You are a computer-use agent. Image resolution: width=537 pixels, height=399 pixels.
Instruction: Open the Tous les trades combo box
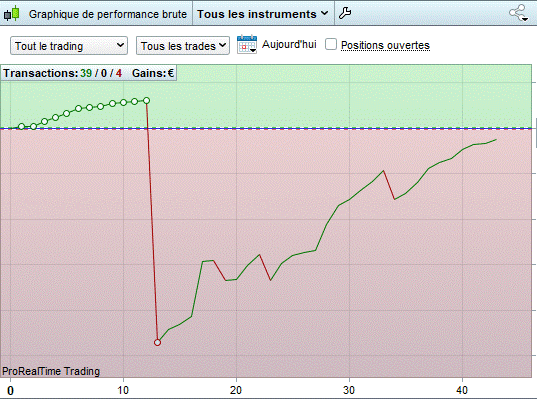tap(183, 46)
